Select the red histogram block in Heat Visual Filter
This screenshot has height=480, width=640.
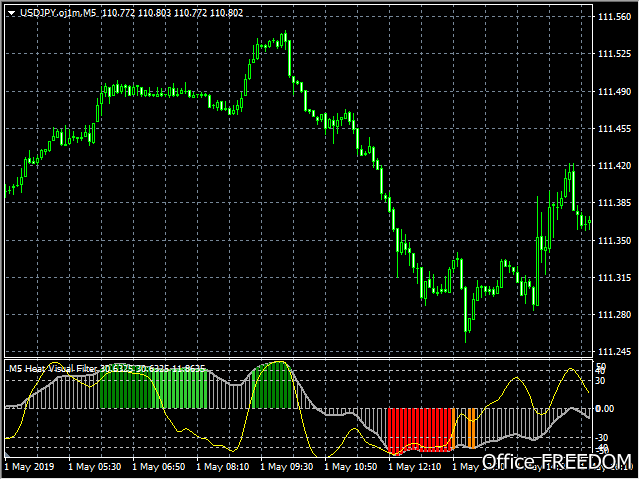[x=420, y=430]
